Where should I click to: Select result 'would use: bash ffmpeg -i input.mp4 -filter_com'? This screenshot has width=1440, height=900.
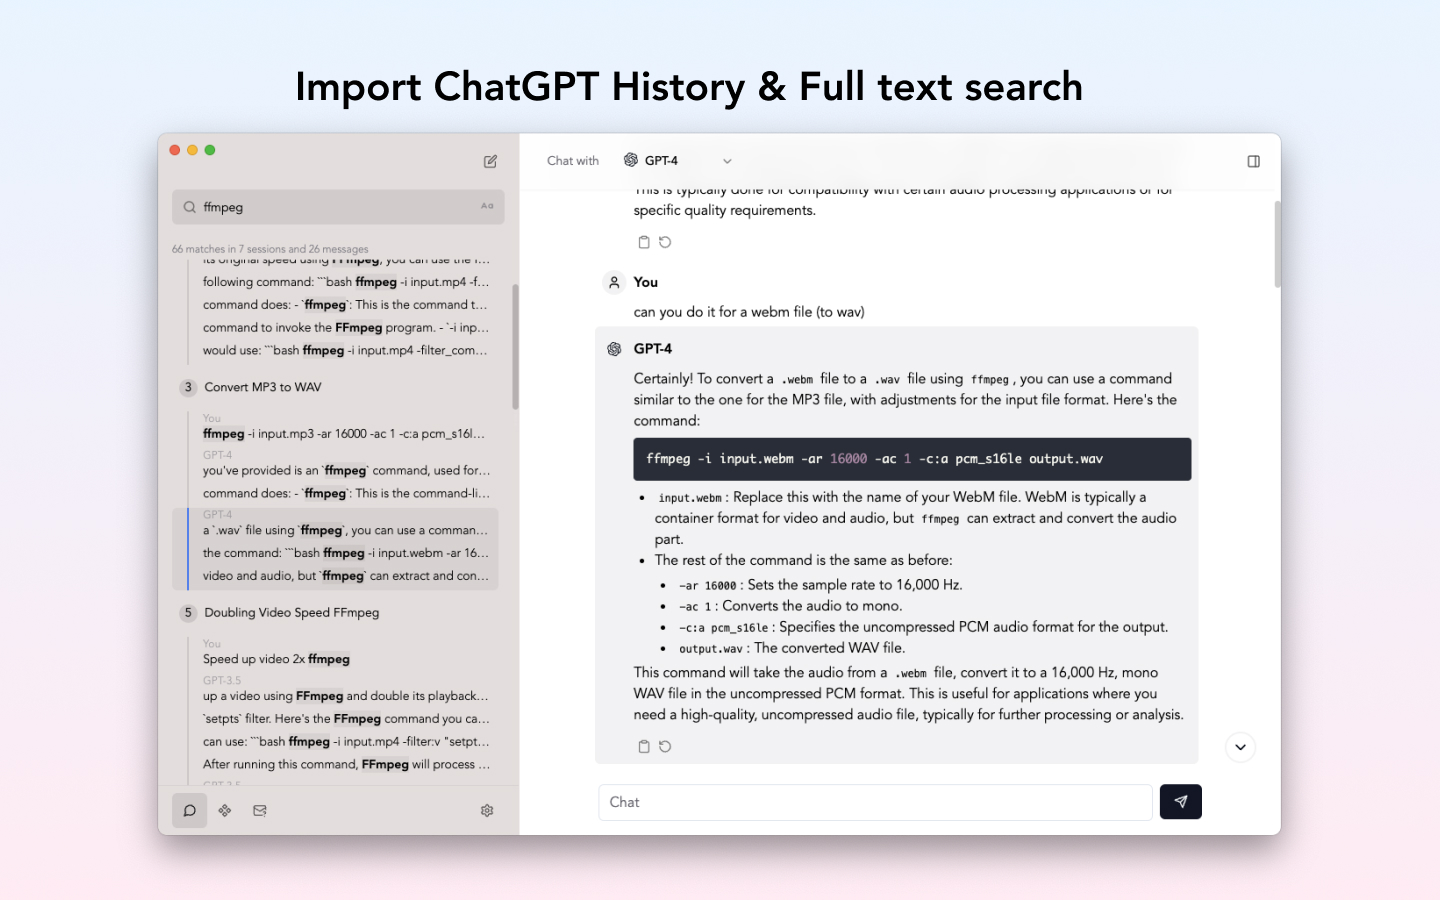345,350
